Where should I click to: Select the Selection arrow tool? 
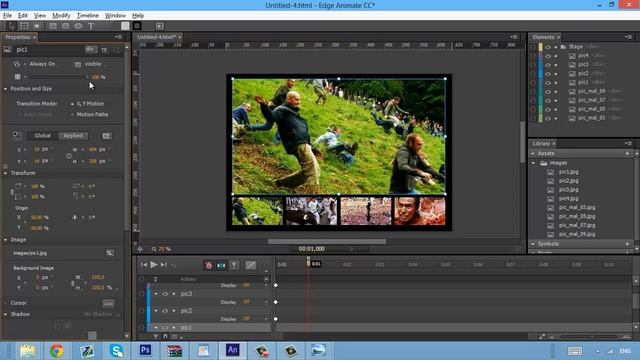(x=11, y=26)
